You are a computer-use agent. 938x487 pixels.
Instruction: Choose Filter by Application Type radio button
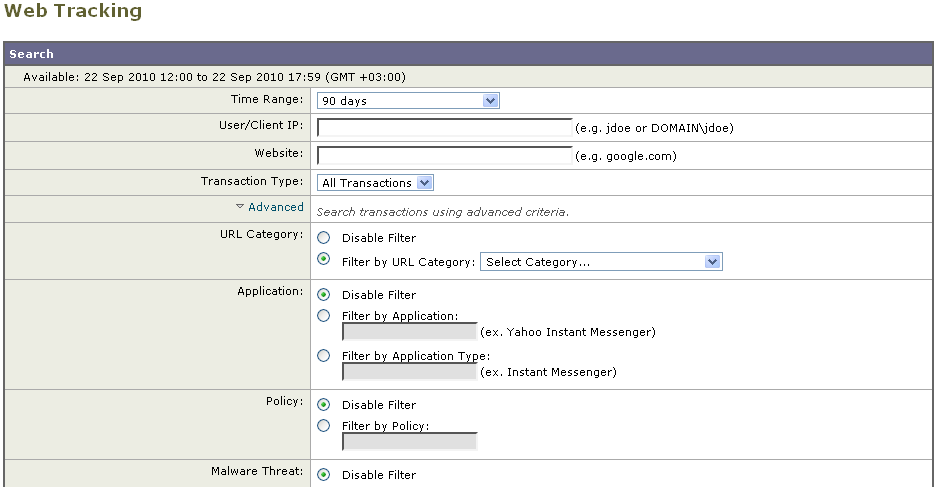pos(324,355)
